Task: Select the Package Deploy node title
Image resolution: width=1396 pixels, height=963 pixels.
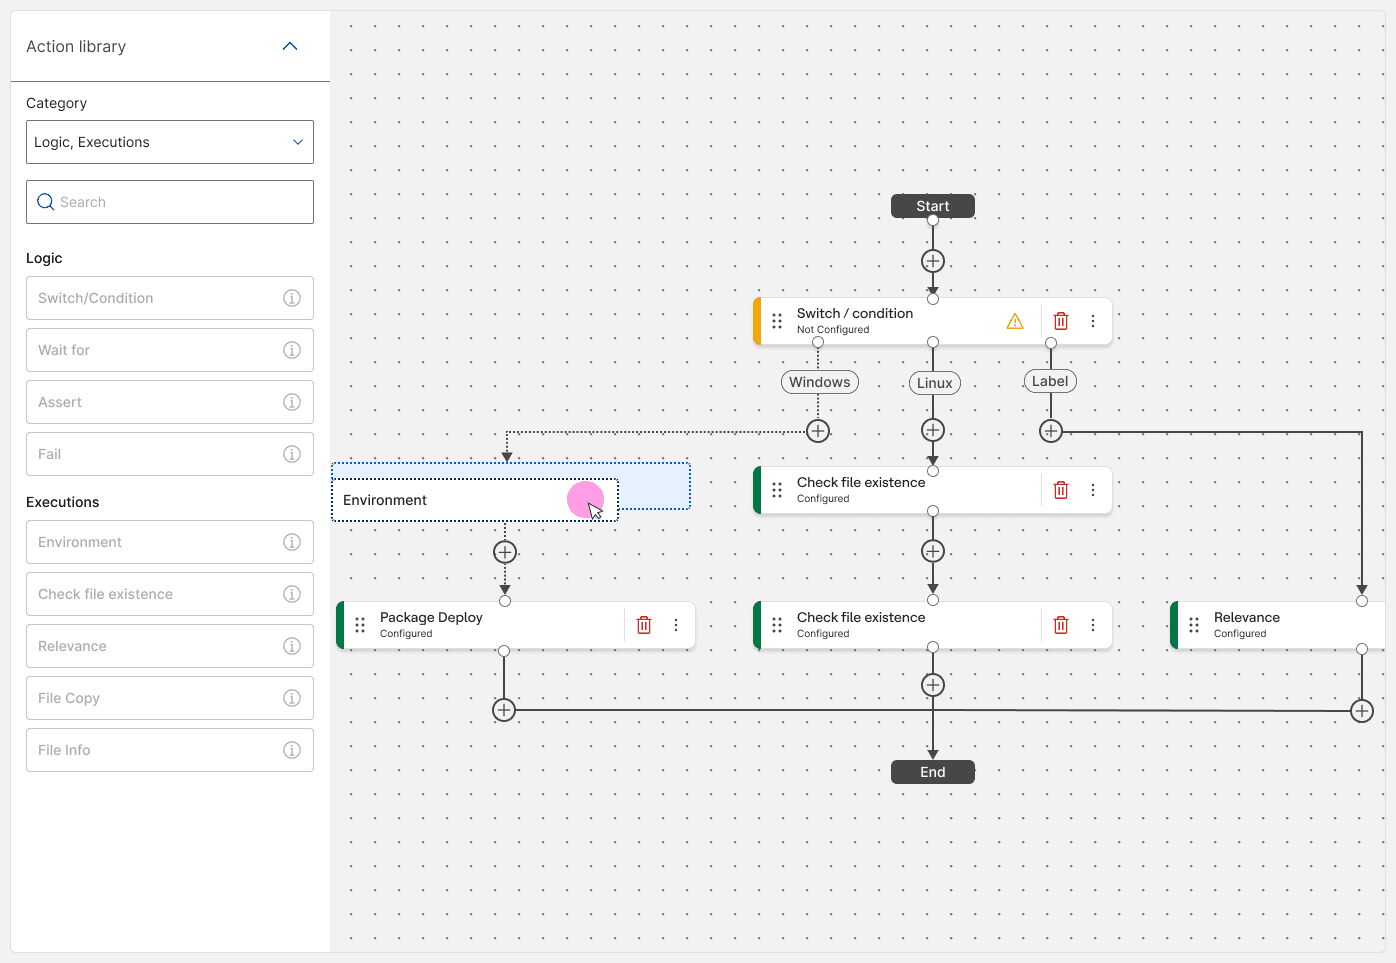Action: 431,617
